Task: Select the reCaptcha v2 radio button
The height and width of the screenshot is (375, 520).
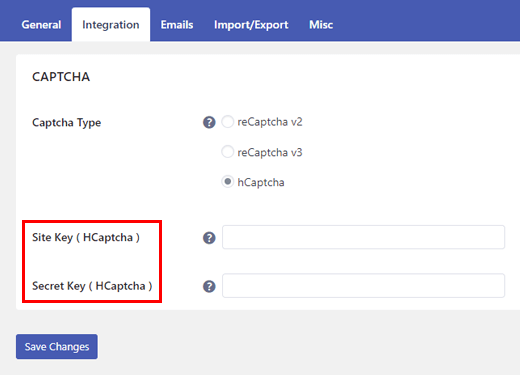Action: click(x=227, y=121)
